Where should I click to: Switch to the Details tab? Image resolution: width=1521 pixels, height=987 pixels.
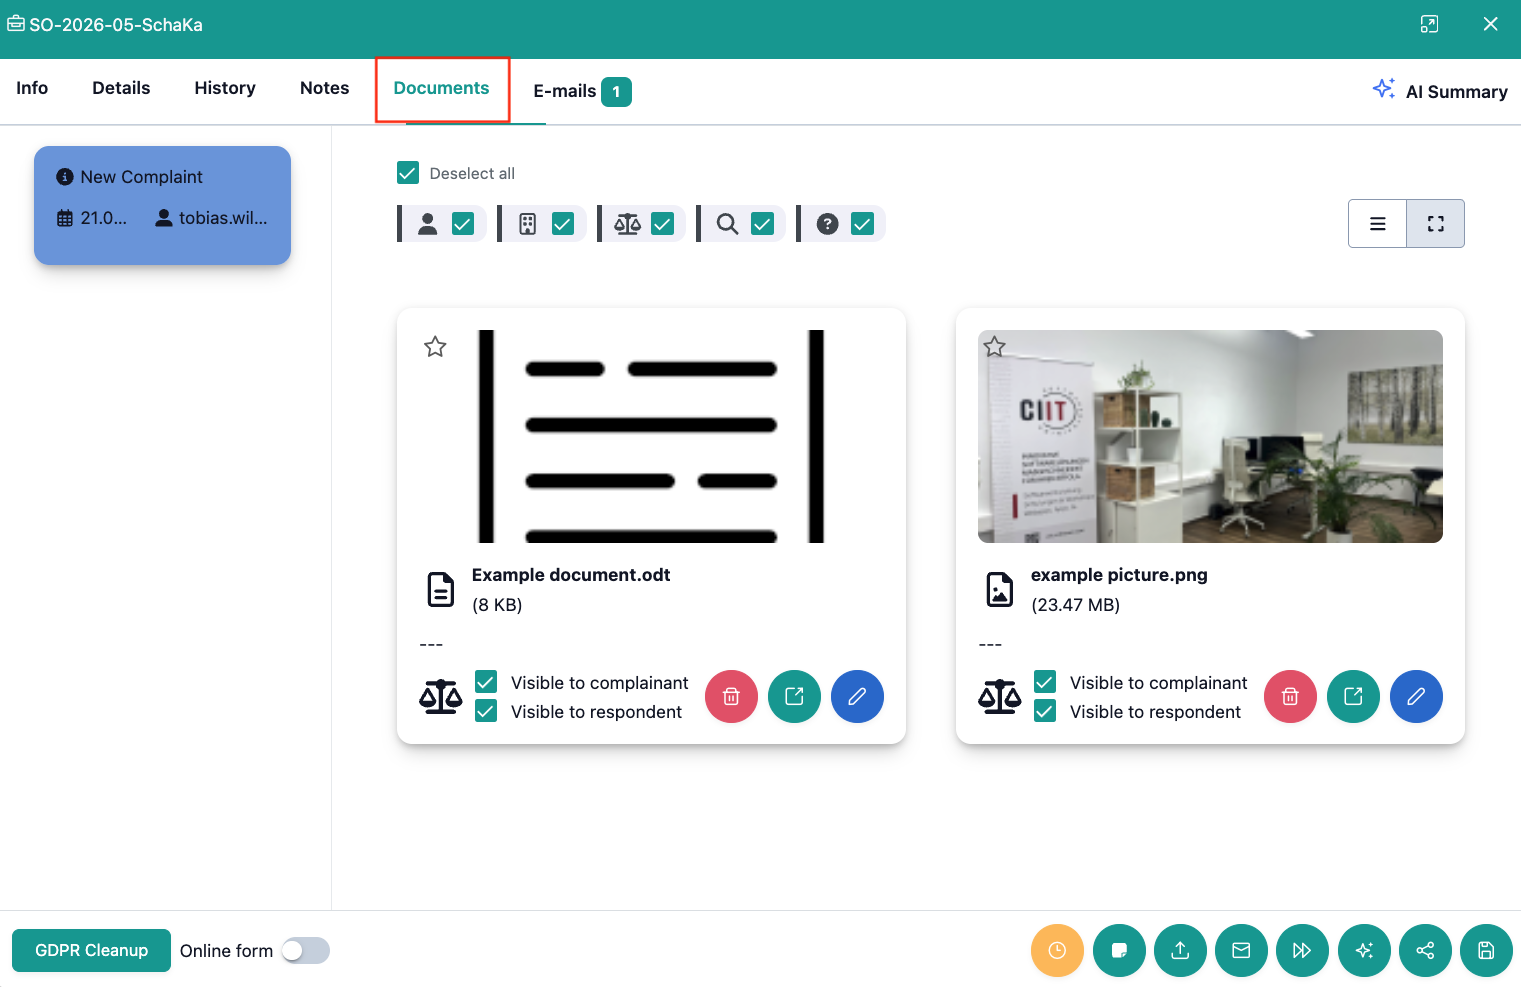coord(121,88)
